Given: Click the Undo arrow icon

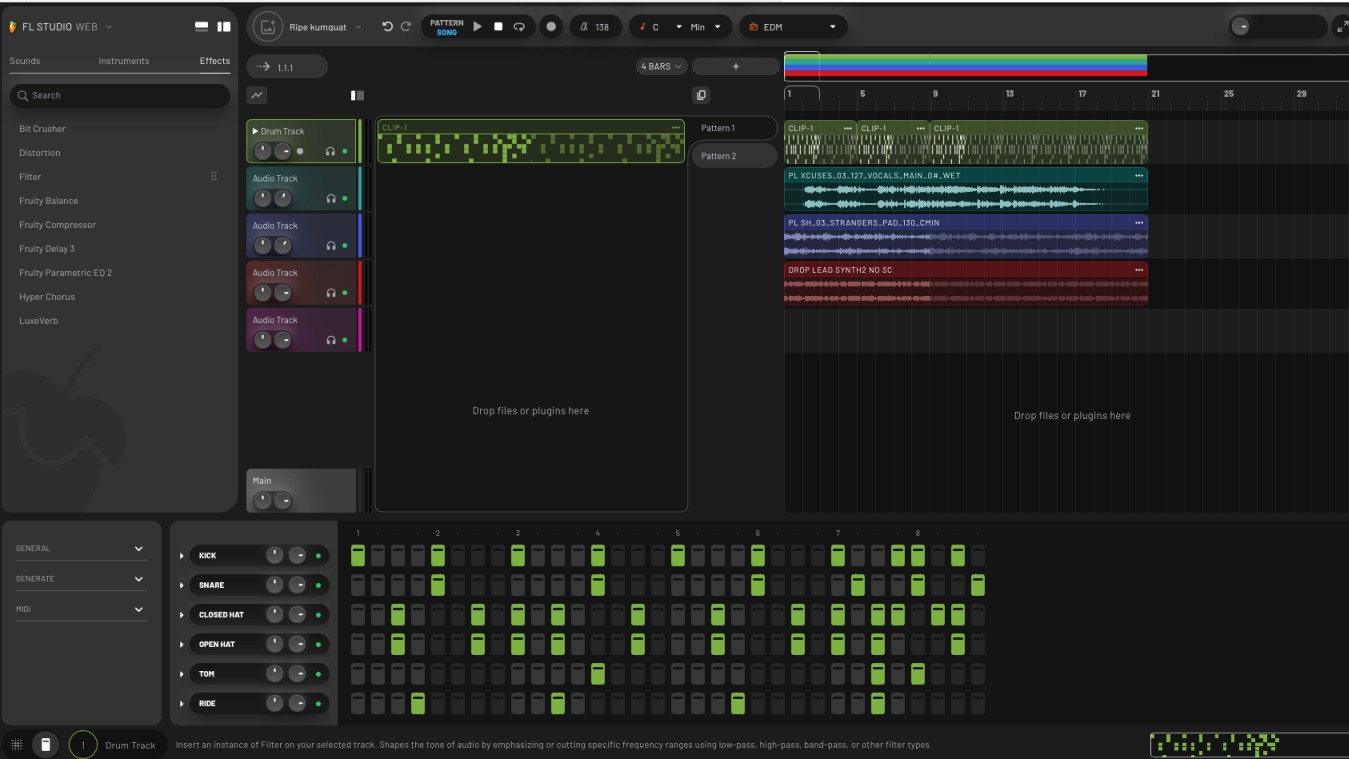Looking at the screenshot, I should coord(387,27).
